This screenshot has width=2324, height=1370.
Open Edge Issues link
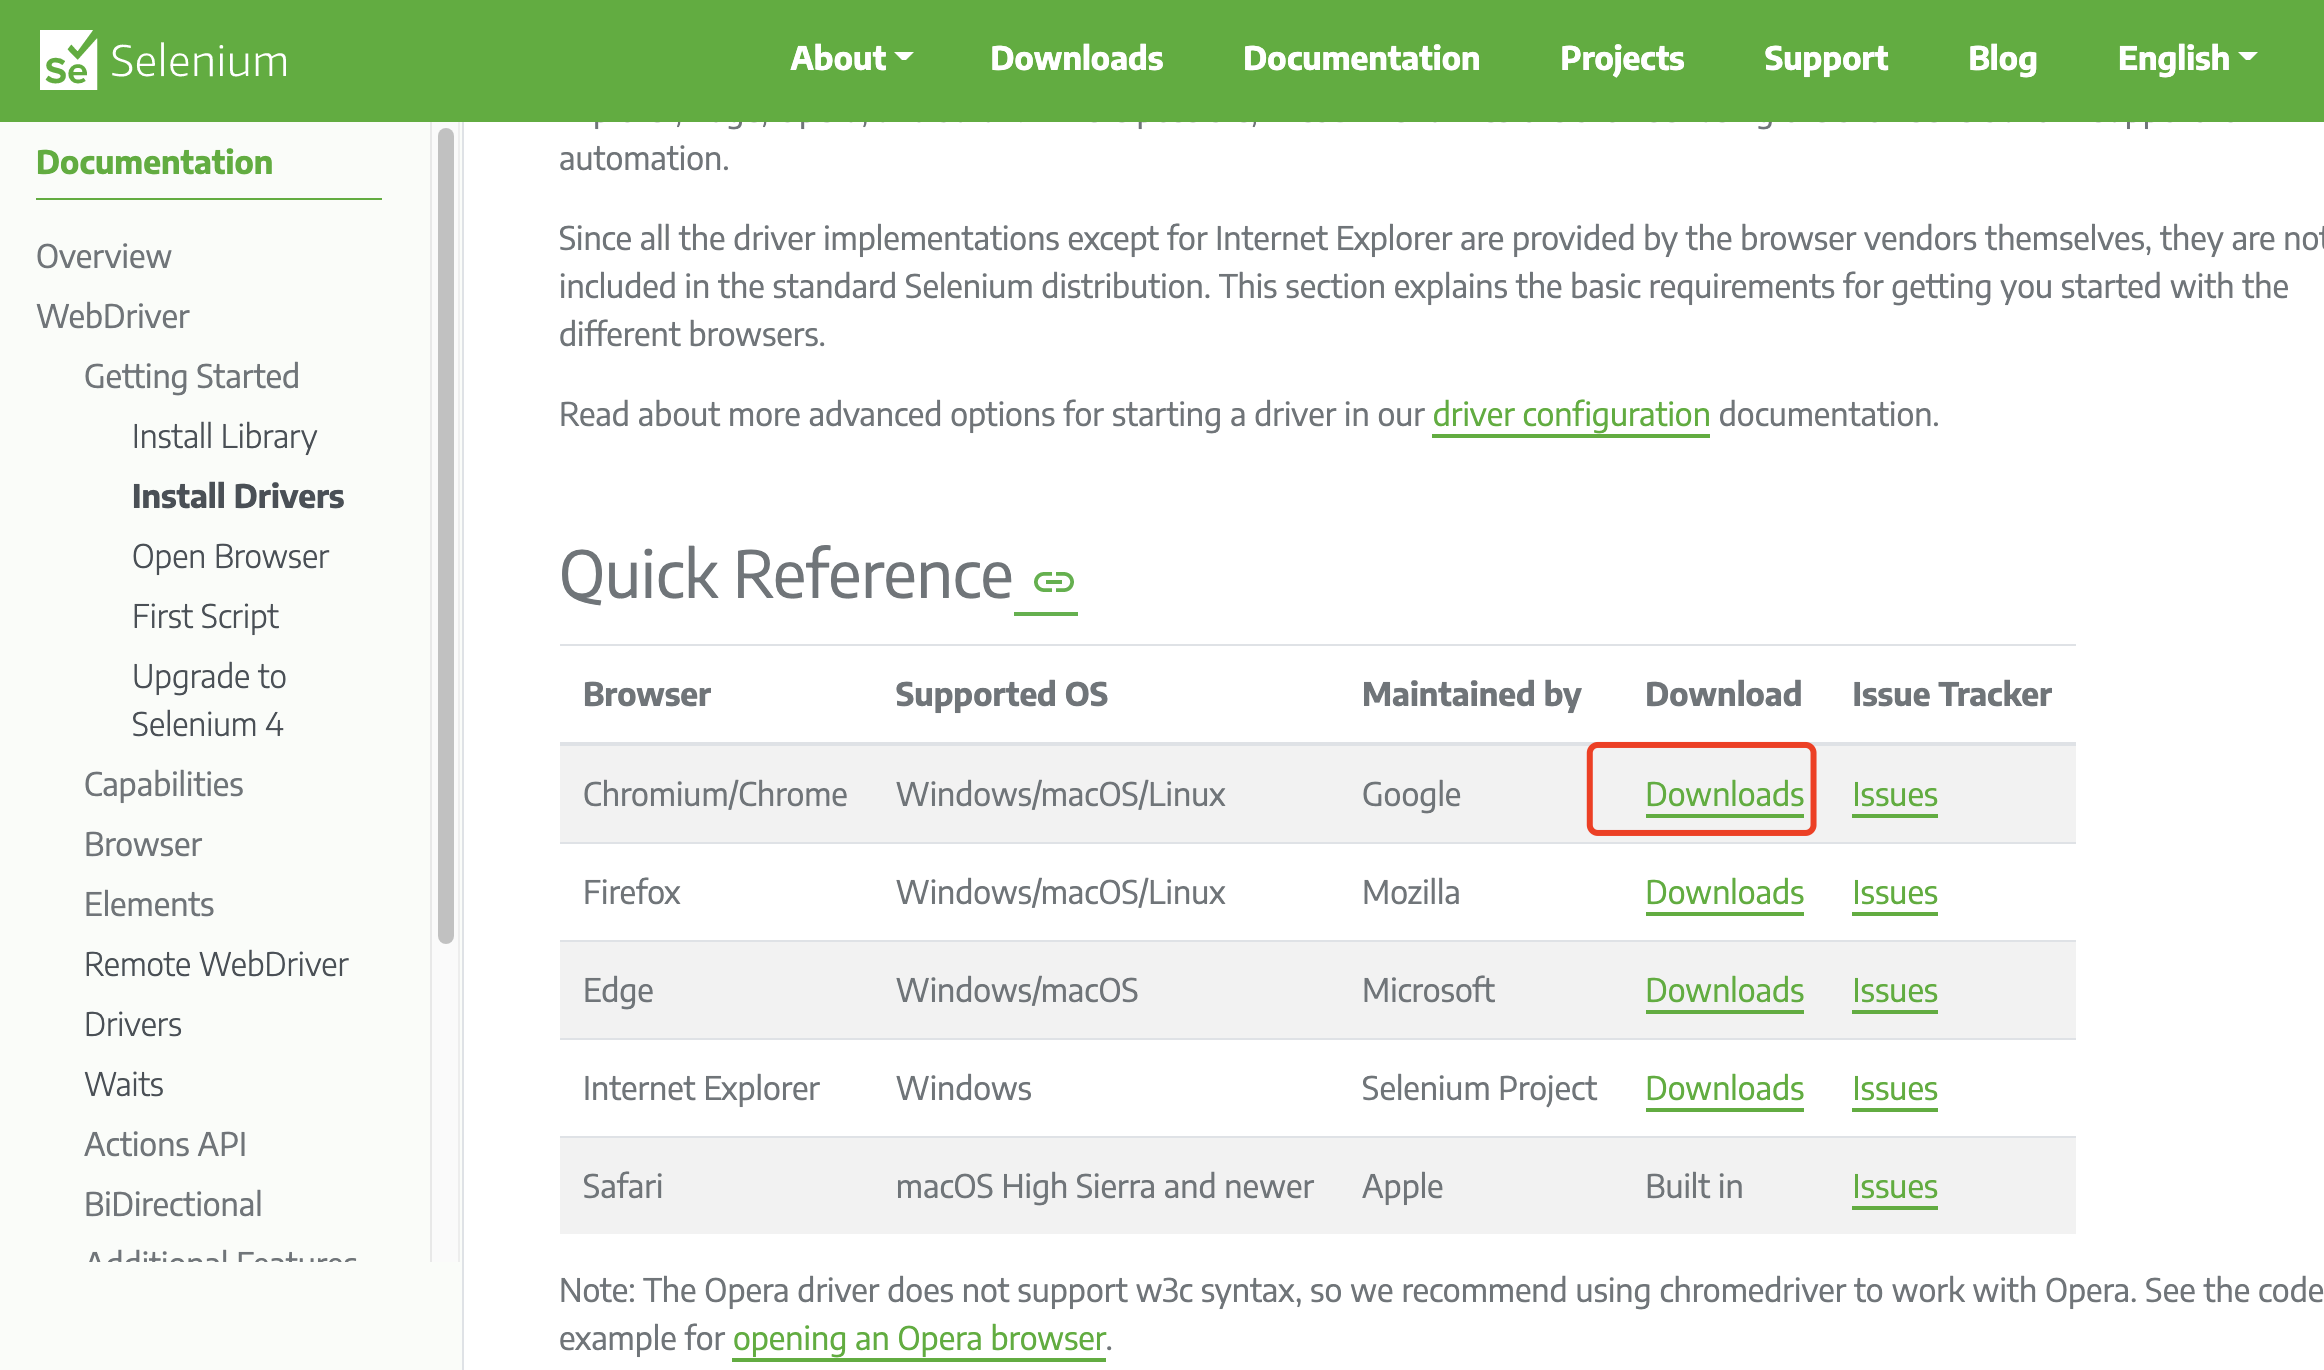click(x=1894, y=990)
